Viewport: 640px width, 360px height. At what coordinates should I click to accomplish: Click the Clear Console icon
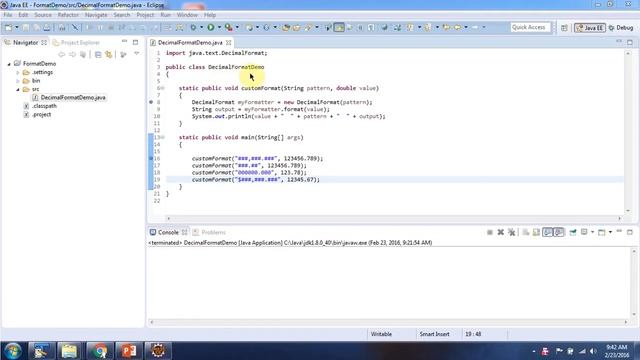click(x=526, y=232)
